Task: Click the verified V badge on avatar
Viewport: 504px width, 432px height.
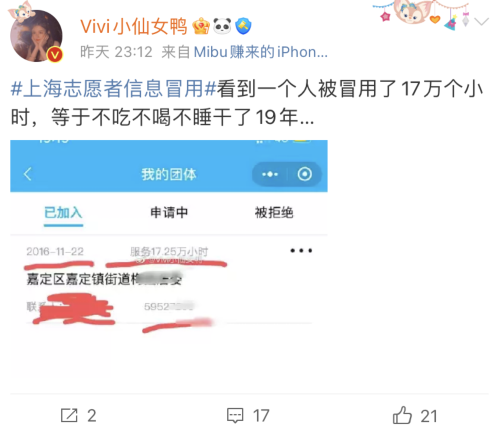Action: (x=55, y=54)
